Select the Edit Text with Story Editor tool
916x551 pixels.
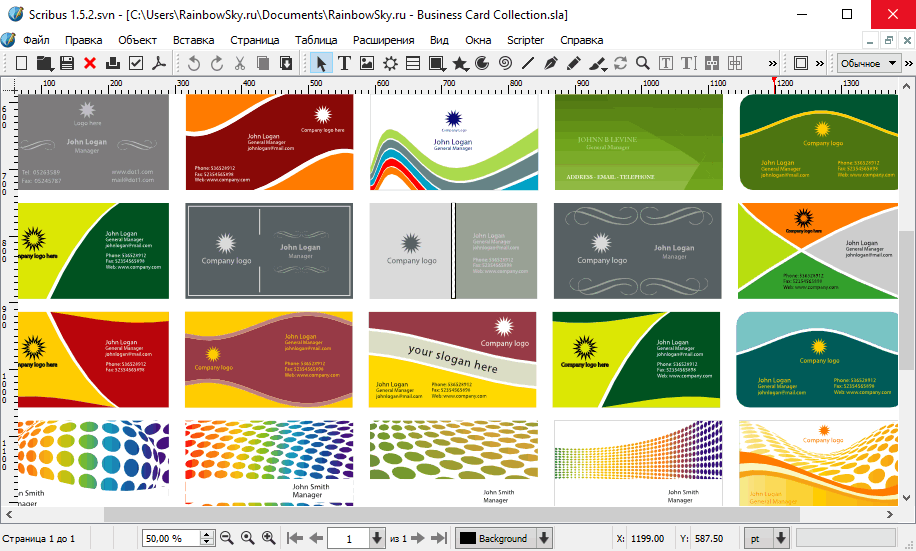689,63
